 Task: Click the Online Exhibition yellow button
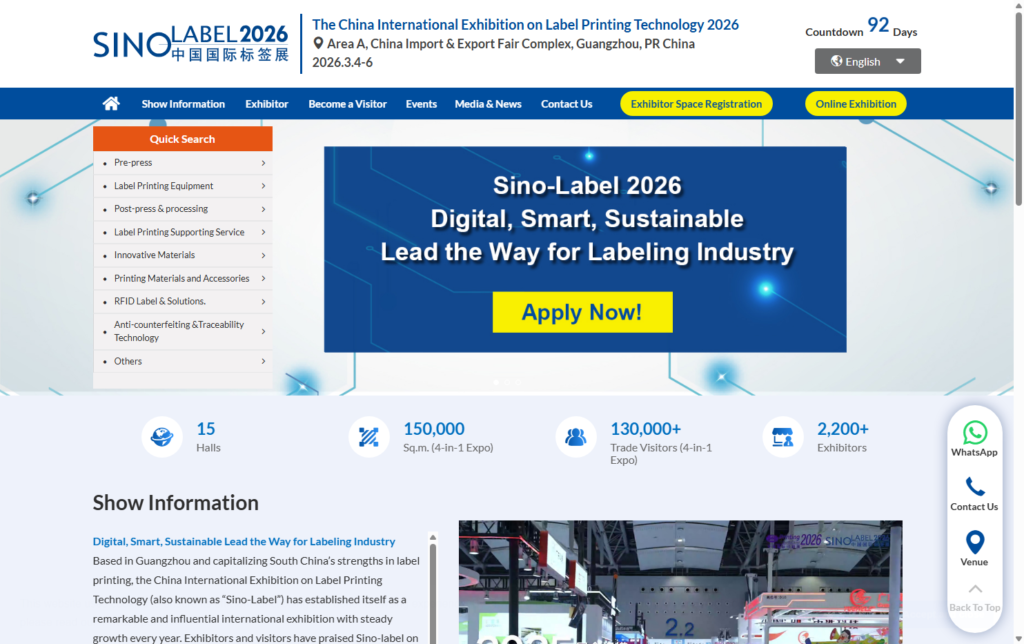coord(855,103)
